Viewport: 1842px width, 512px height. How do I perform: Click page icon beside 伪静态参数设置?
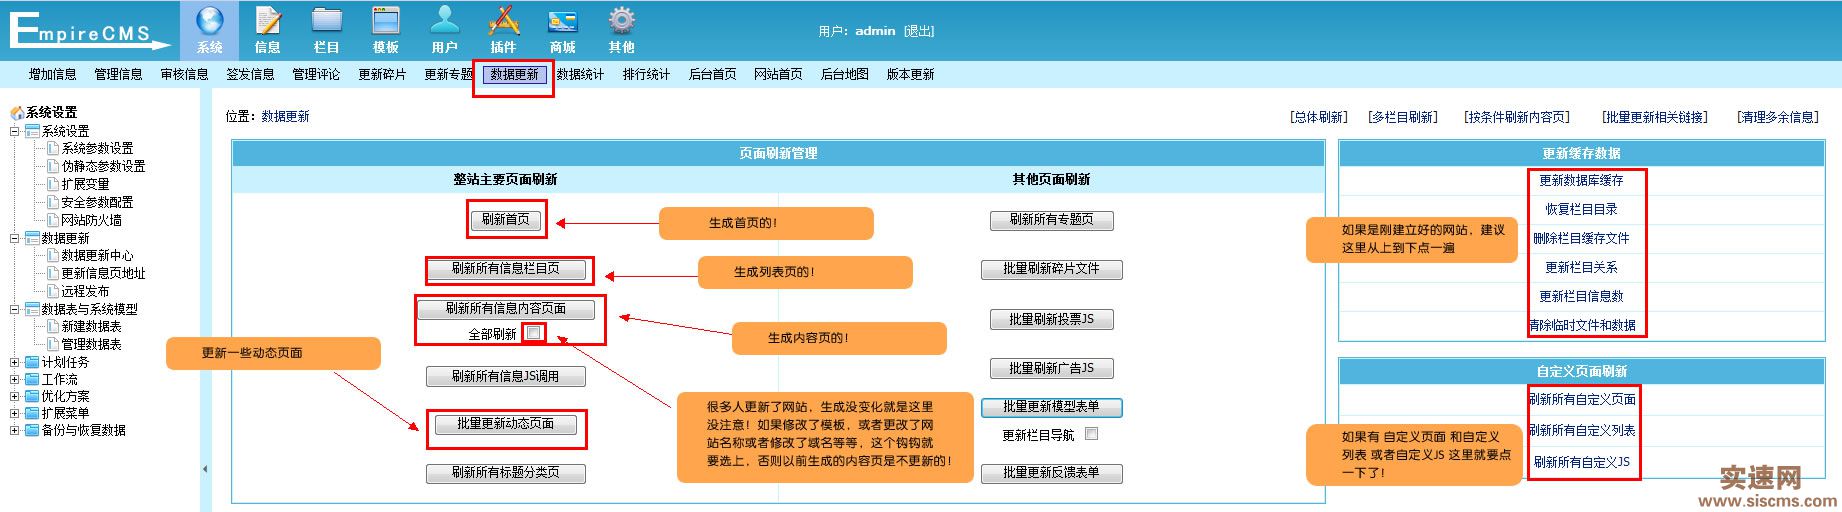(53, 166)
